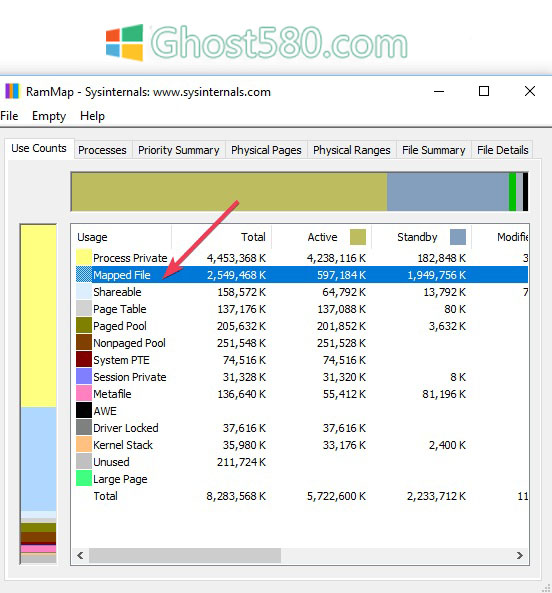Viewport: 552px width, 593px height.
Task: Click the Active olive color swatch in header
Action: (358, 237)
